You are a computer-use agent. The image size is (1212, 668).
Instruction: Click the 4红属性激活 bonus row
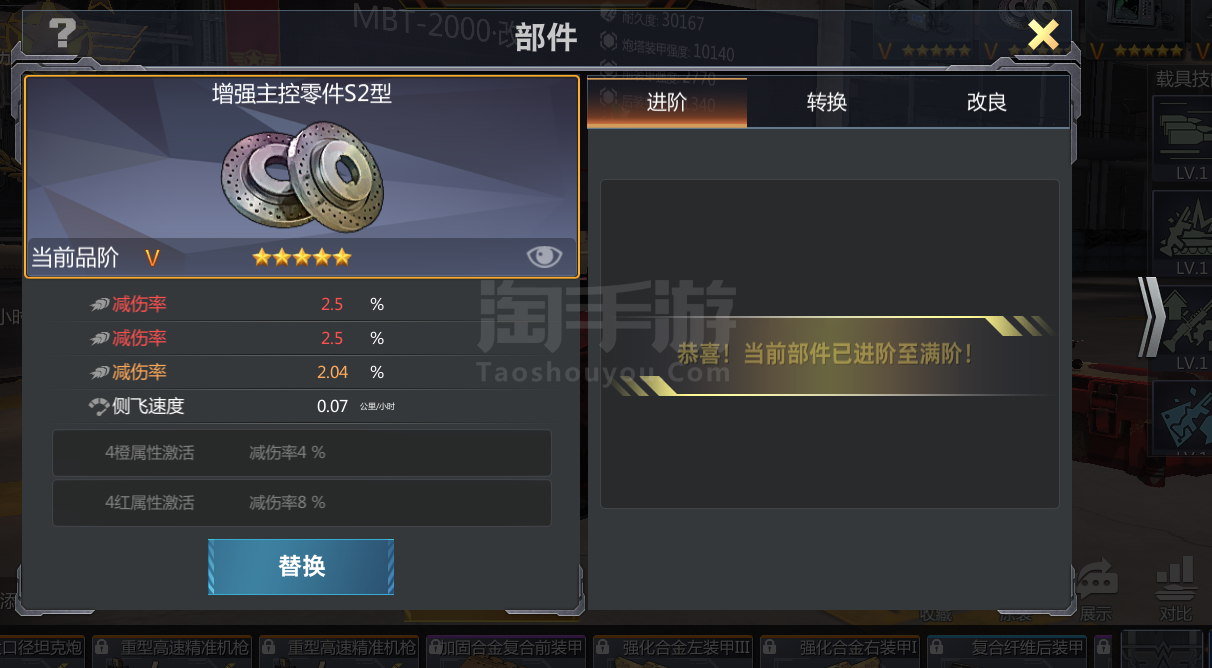coord(302,503)
